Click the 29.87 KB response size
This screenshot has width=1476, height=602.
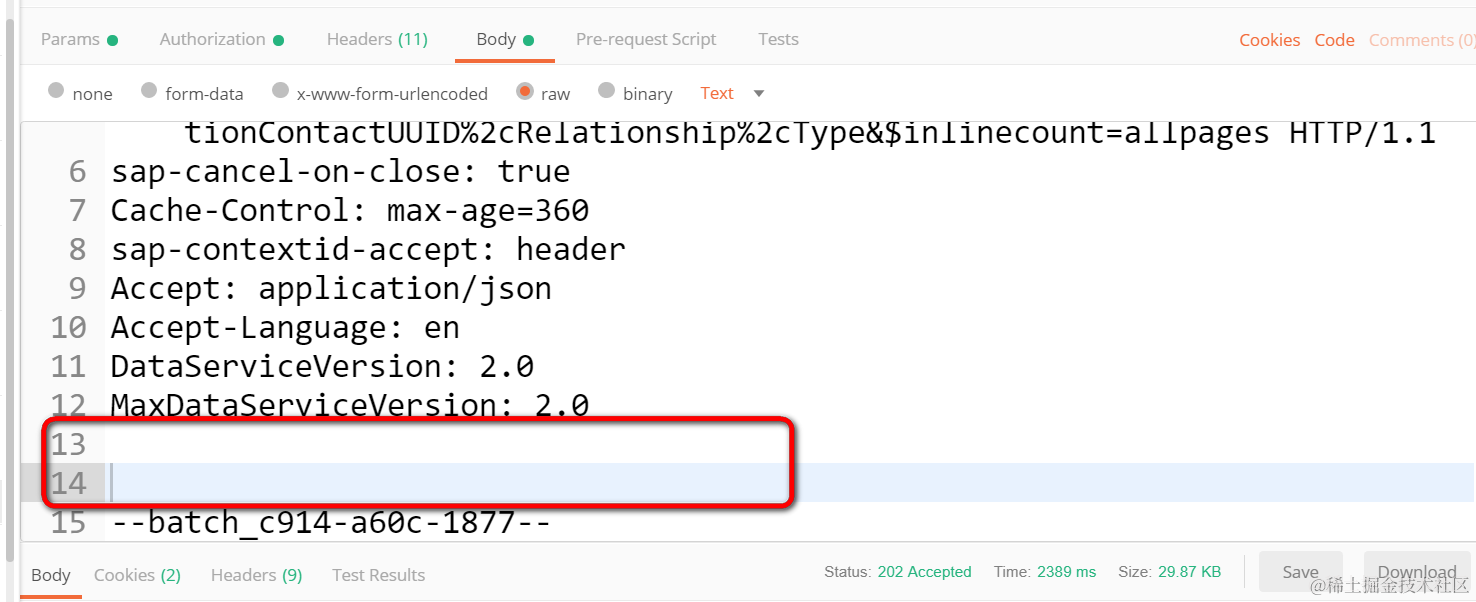(1189, 572)
